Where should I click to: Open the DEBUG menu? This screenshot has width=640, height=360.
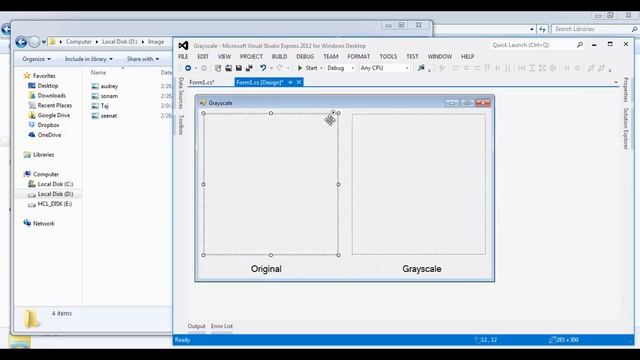(305, 56)
